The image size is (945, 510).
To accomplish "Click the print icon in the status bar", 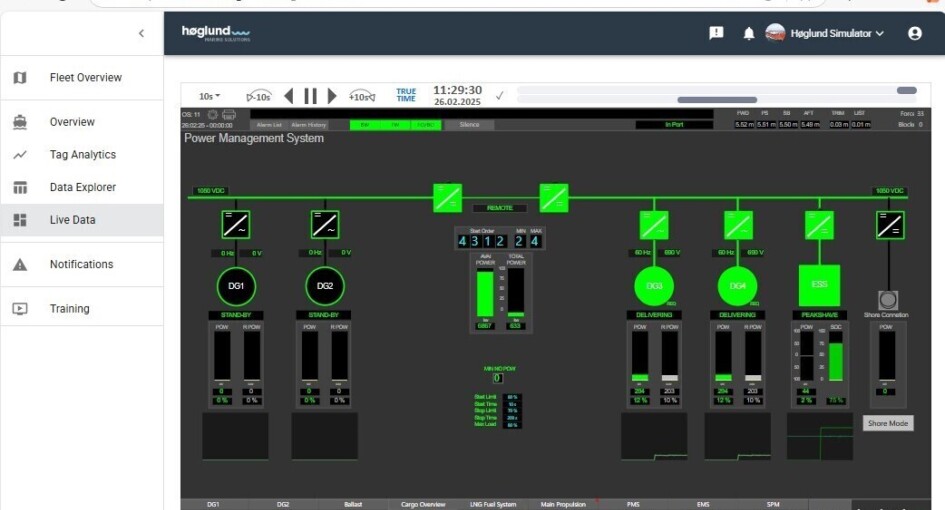I will click(228, 115).
